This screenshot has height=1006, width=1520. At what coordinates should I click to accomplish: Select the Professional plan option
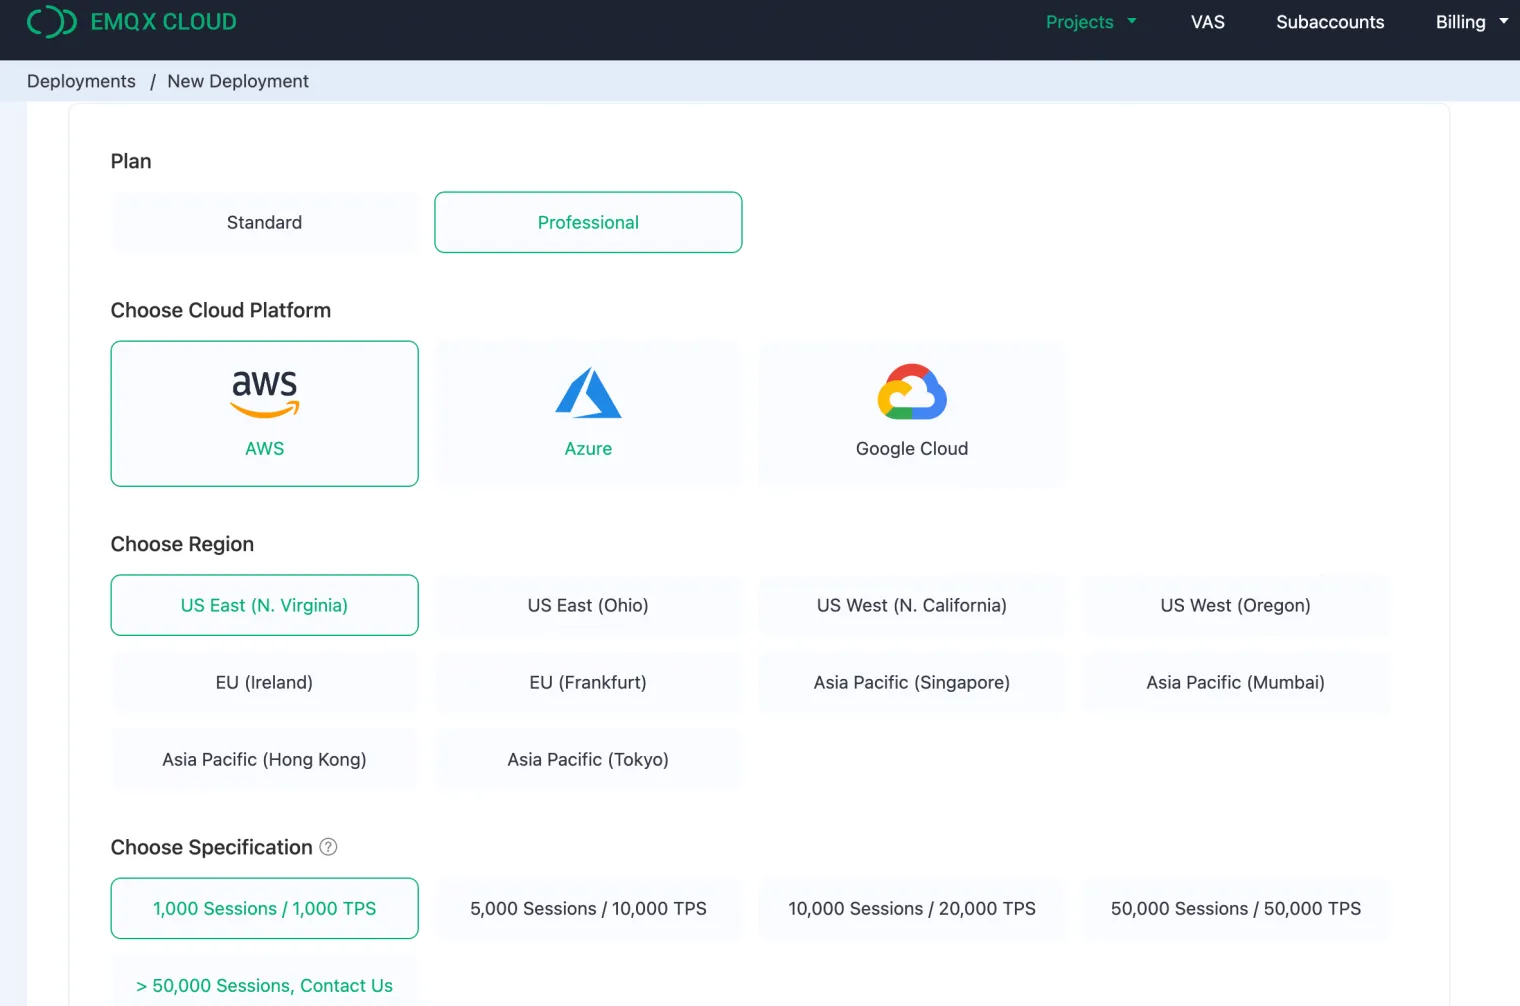coord(588,222)
